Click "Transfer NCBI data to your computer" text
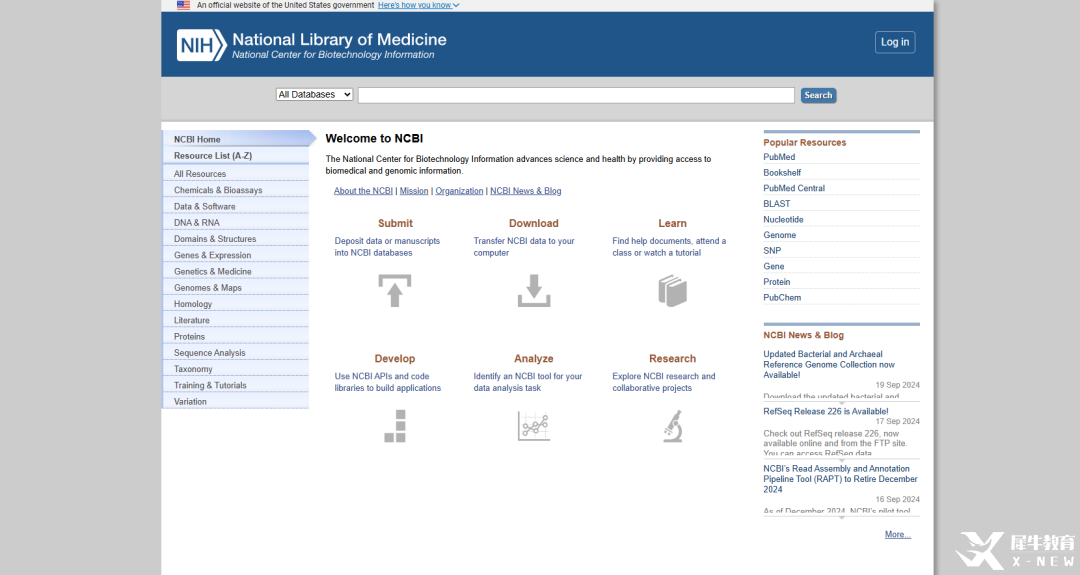 pos(523,247)
